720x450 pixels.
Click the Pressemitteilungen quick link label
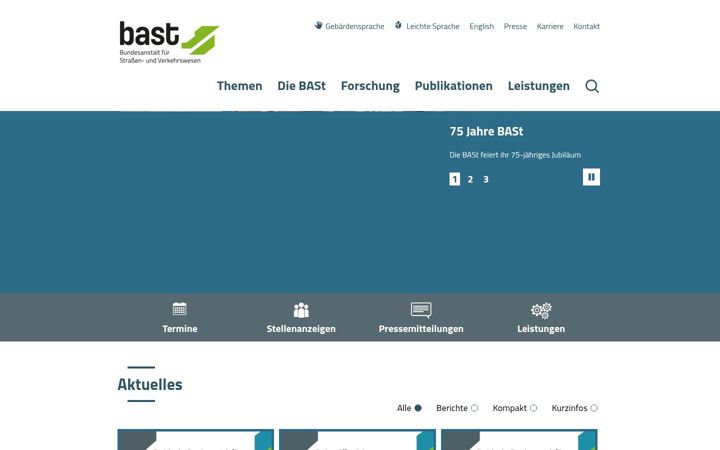click(421, 329)
